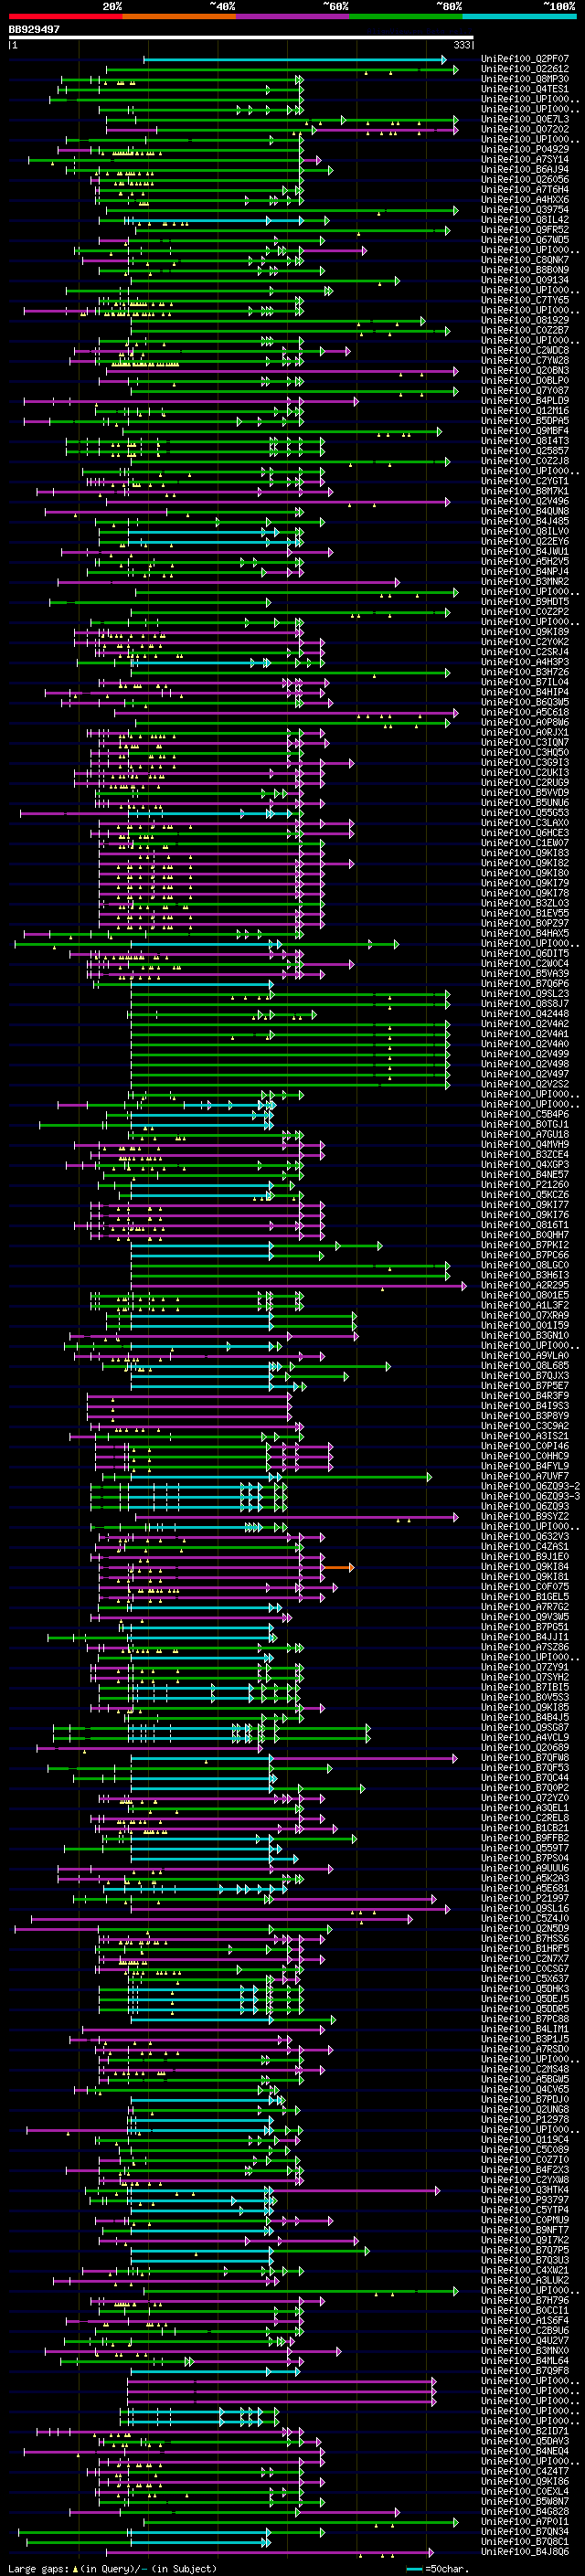Select label UniRef100_C0Z2B7

[x=524, y=330]
